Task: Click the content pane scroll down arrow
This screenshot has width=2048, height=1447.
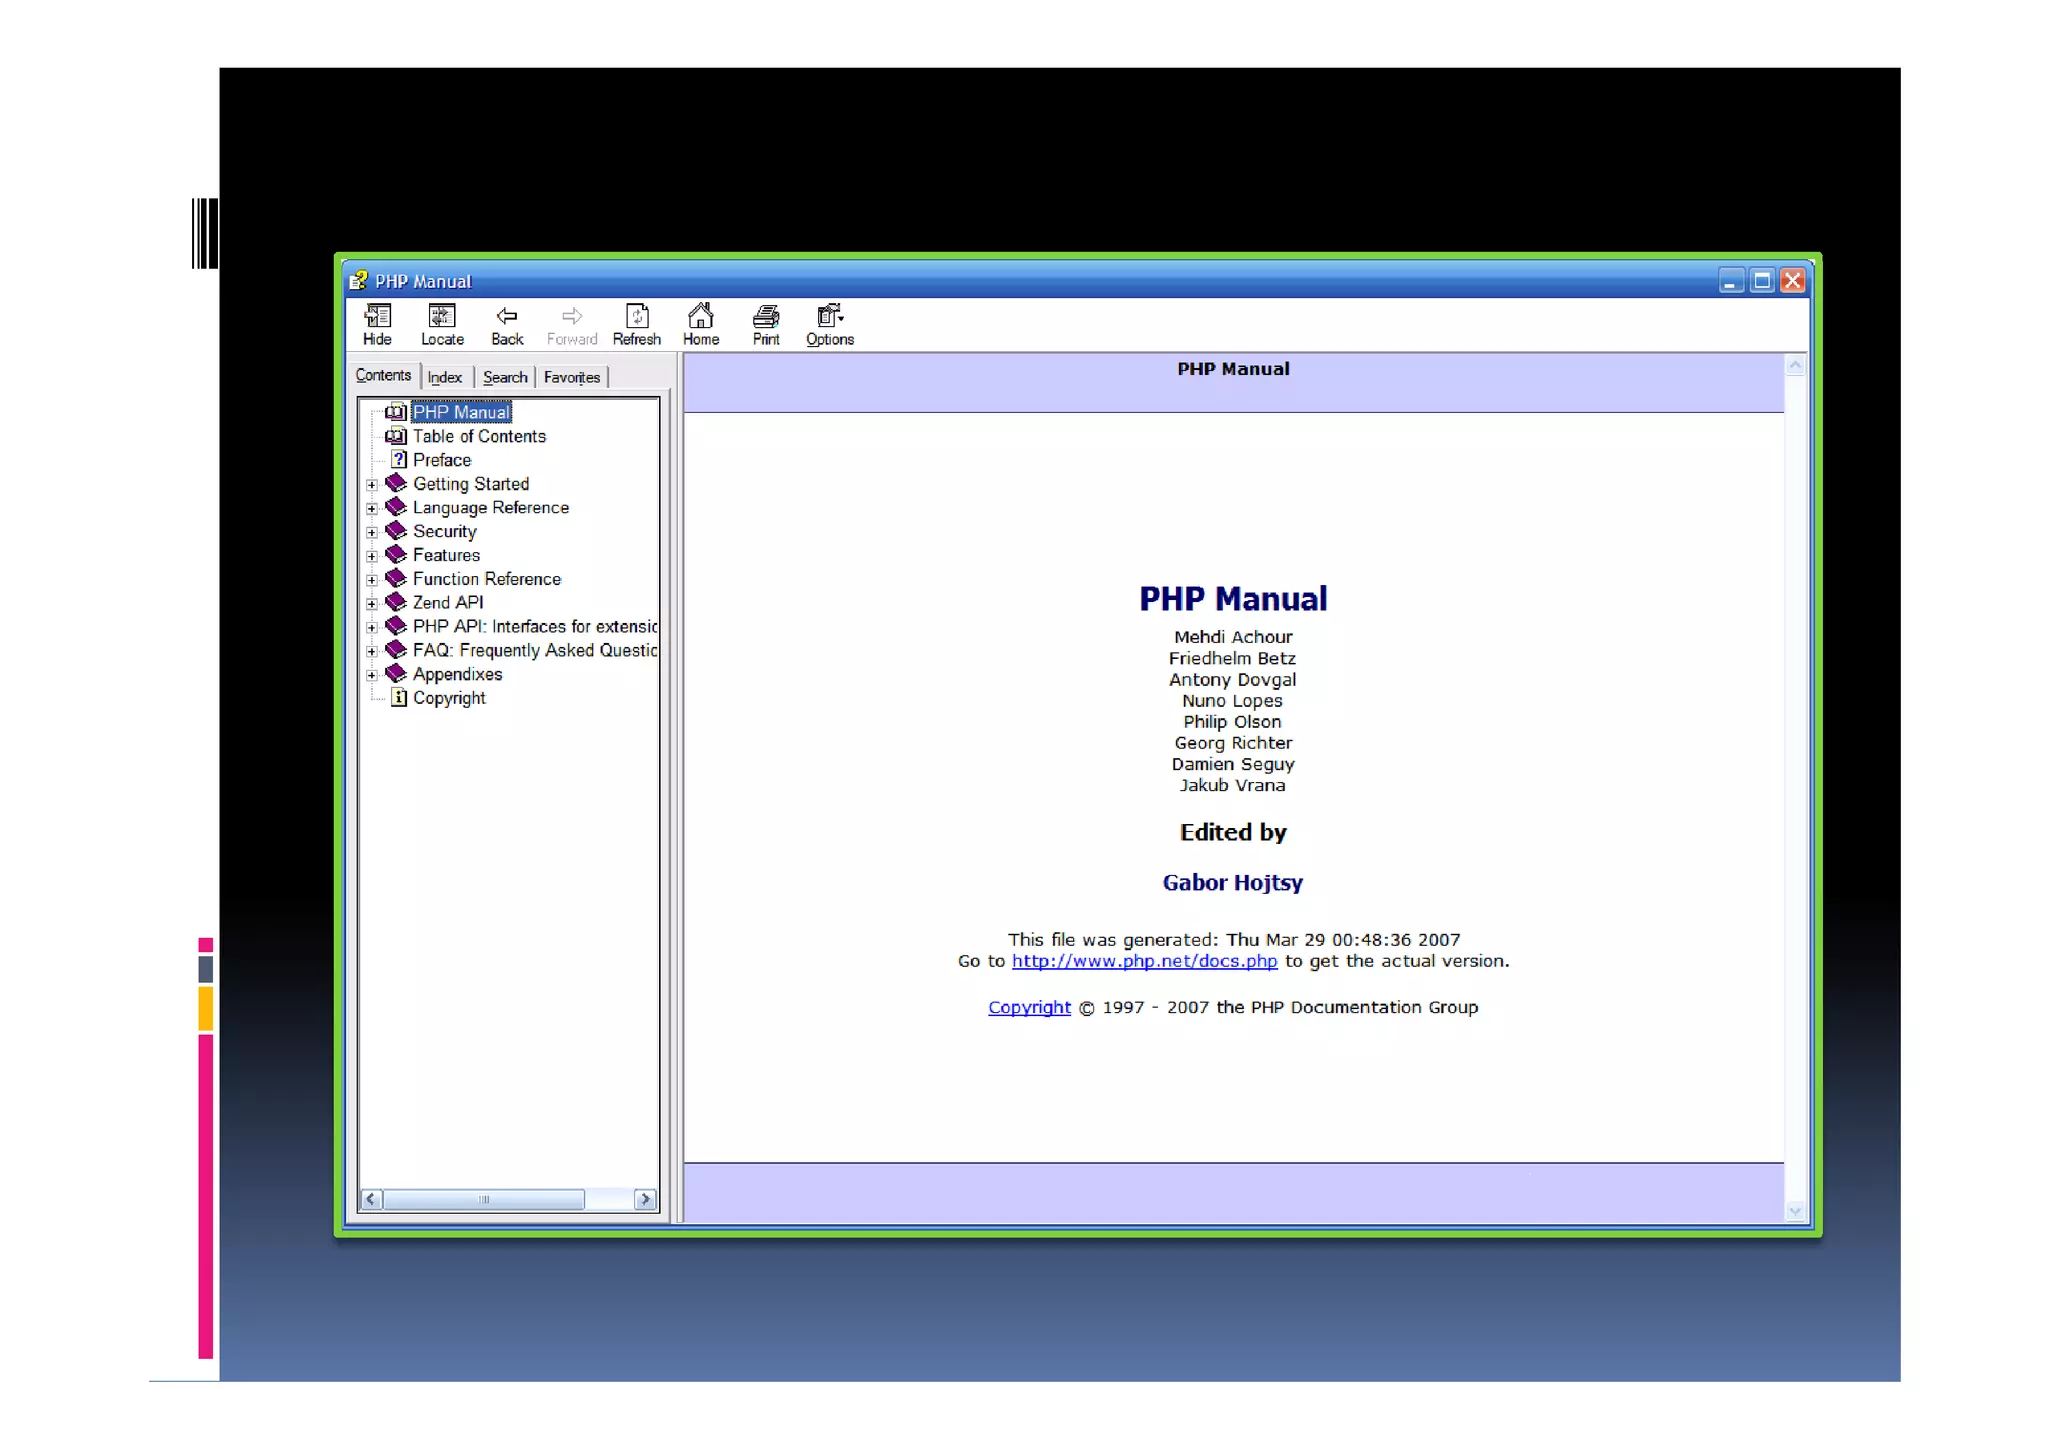Action: pyautogui.click(x=1796, y=1211)
